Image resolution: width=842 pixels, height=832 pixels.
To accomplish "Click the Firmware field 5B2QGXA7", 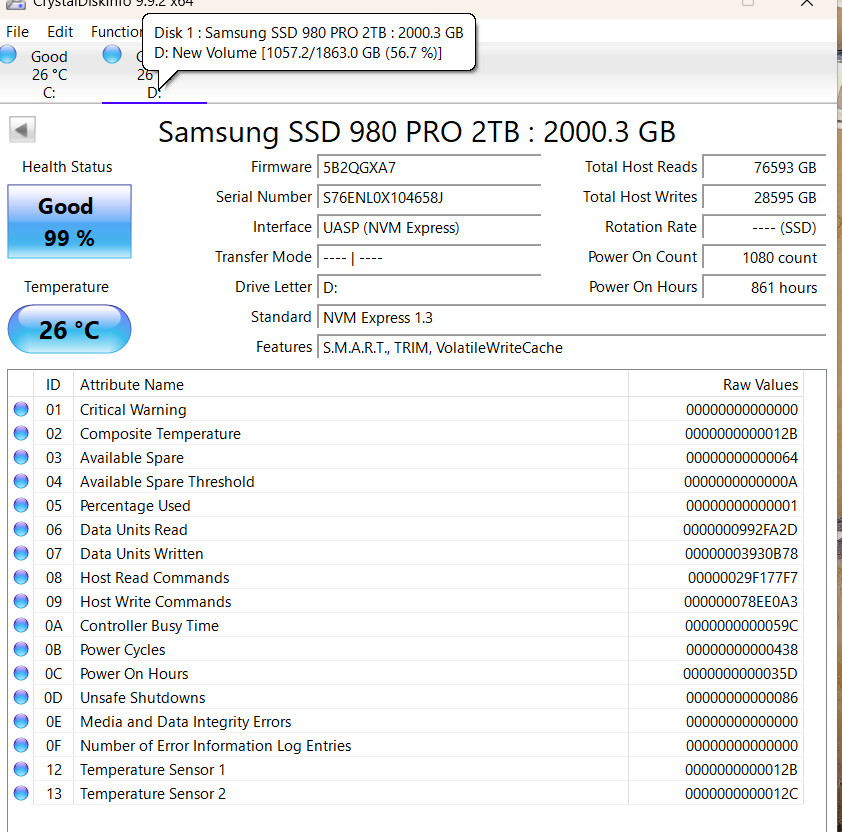I will click(x=429, y=168).
